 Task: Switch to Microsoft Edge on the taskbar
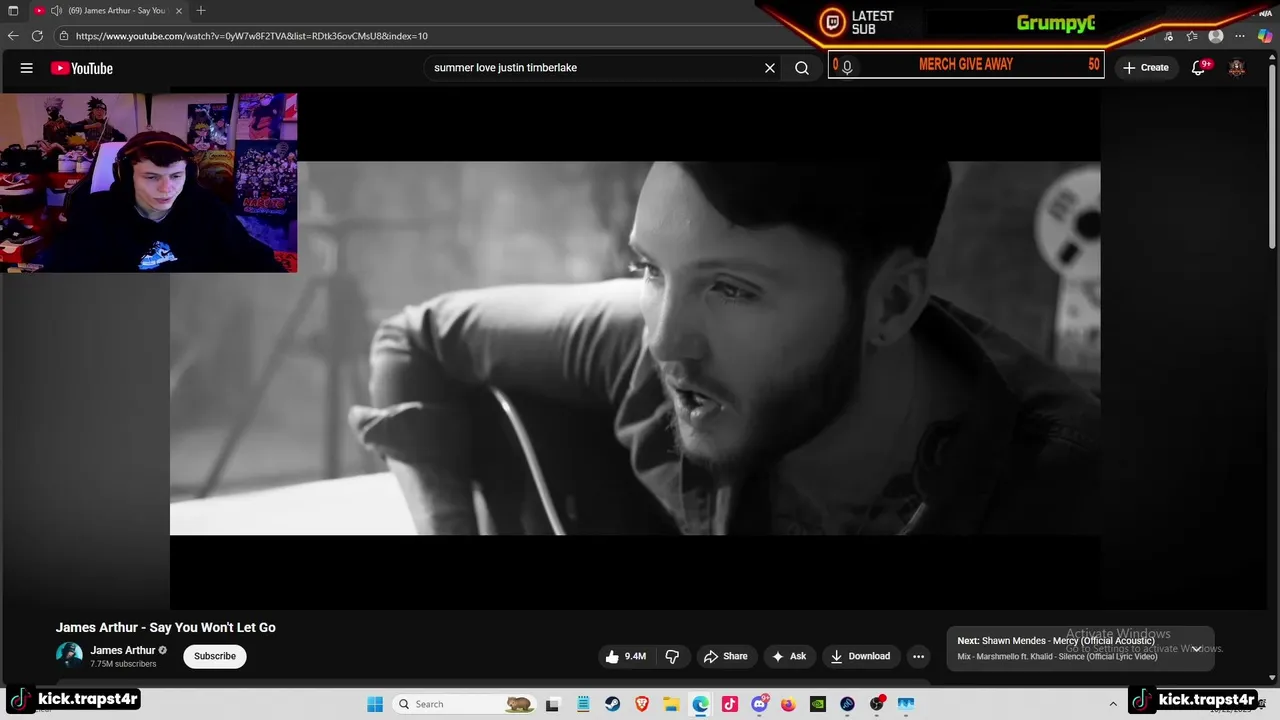click(x=701, y=704)
